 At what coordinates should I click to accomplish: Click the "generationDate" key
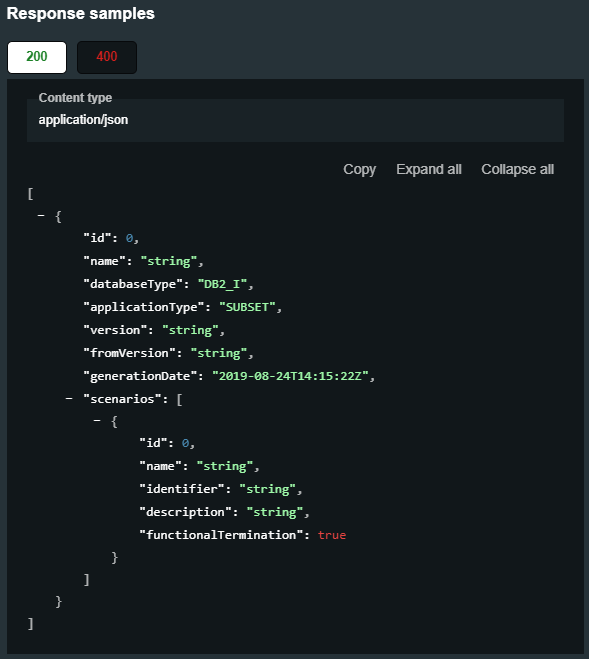point(140,376)
